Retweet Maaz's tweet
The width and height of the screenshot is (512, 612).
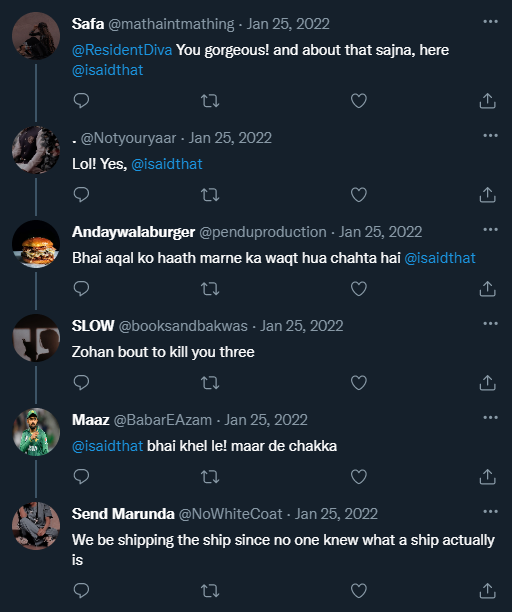[x=210, y=477]
